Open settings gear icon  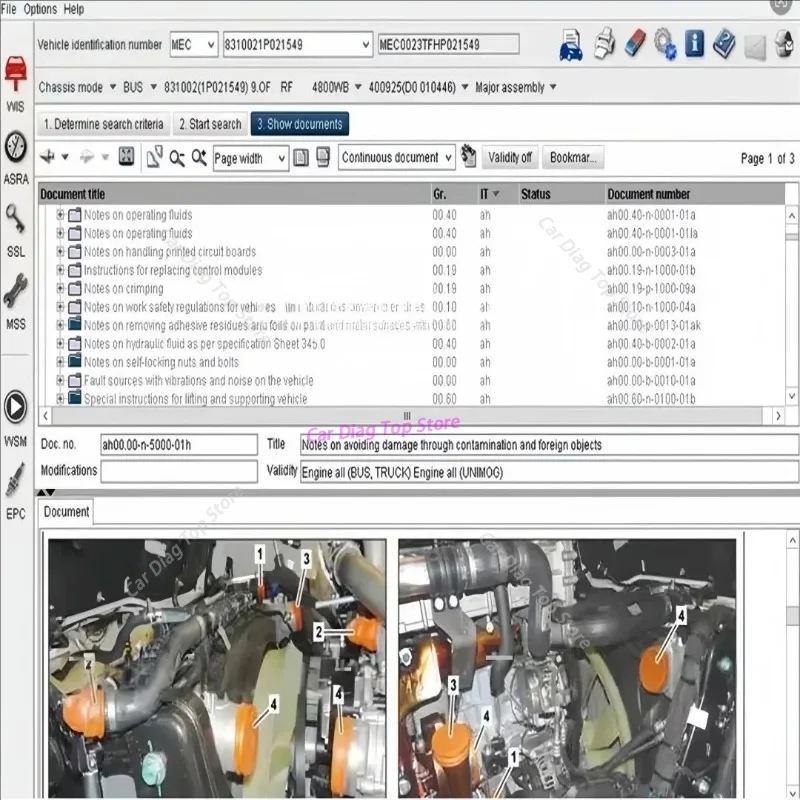[x=665, y=44]
